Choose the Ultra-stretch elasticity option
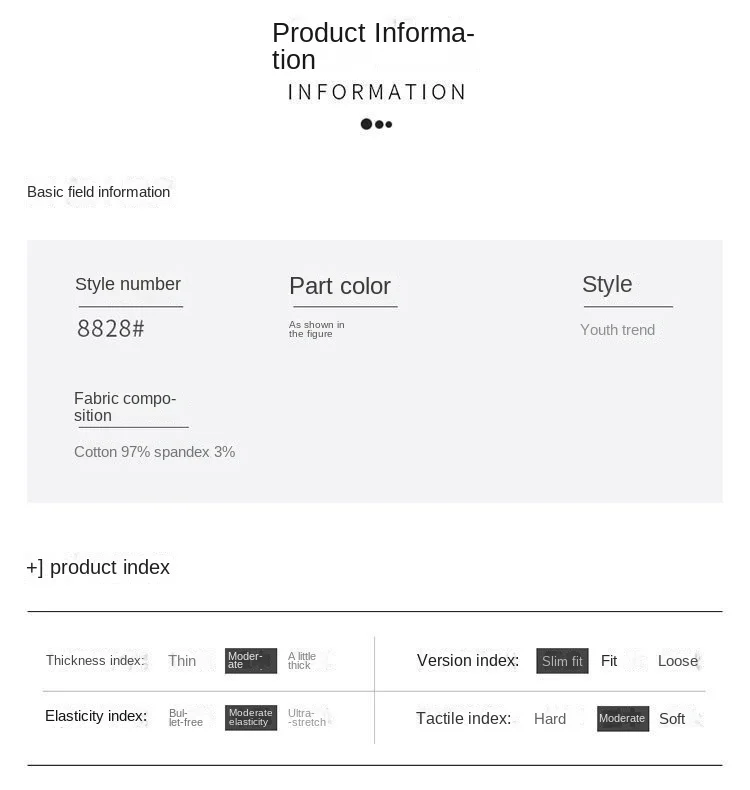Viewport: 750px width, 790px height. click(307, 717)
